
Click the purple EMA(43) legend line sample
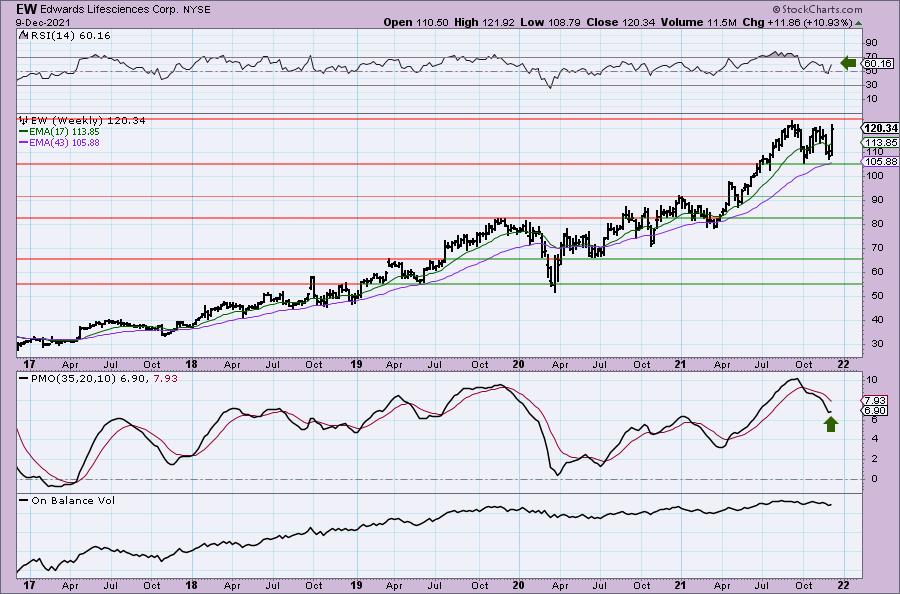click(x=23, y=142)
